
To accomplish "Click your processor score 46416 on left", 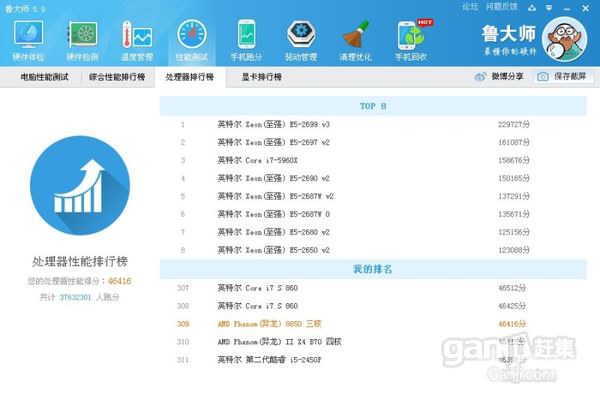I will click(119, 281).
